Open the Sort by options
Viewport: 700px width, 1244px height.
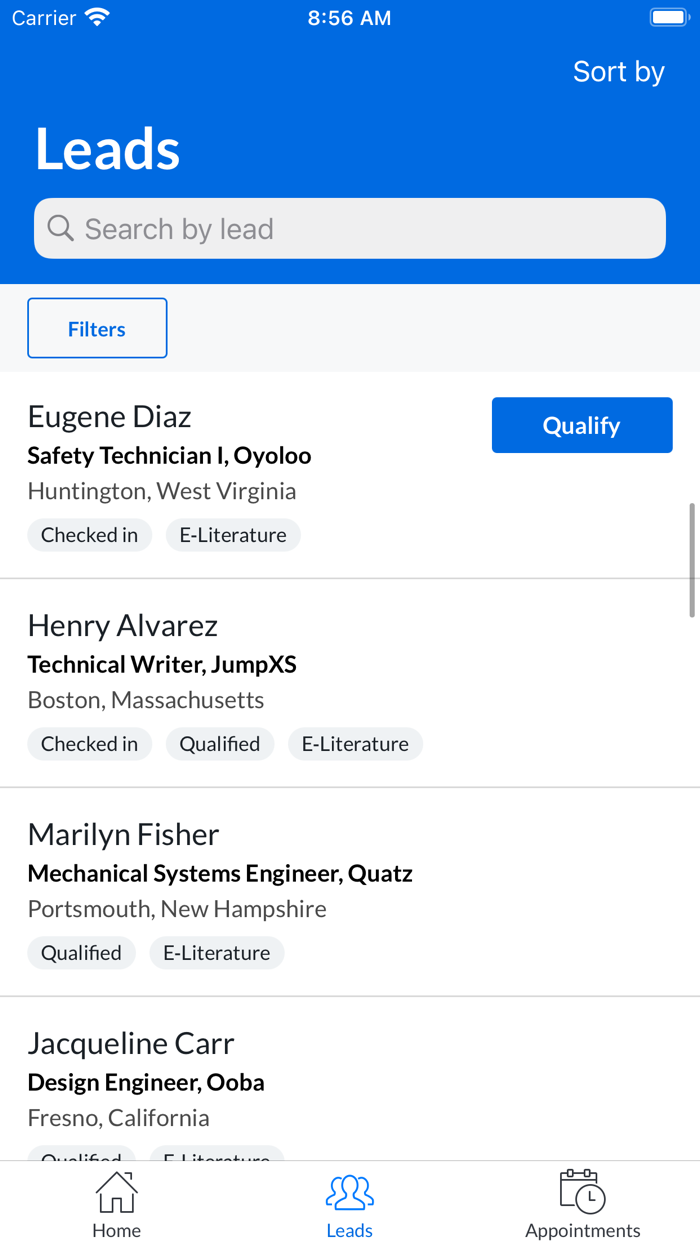coord(618,71)
